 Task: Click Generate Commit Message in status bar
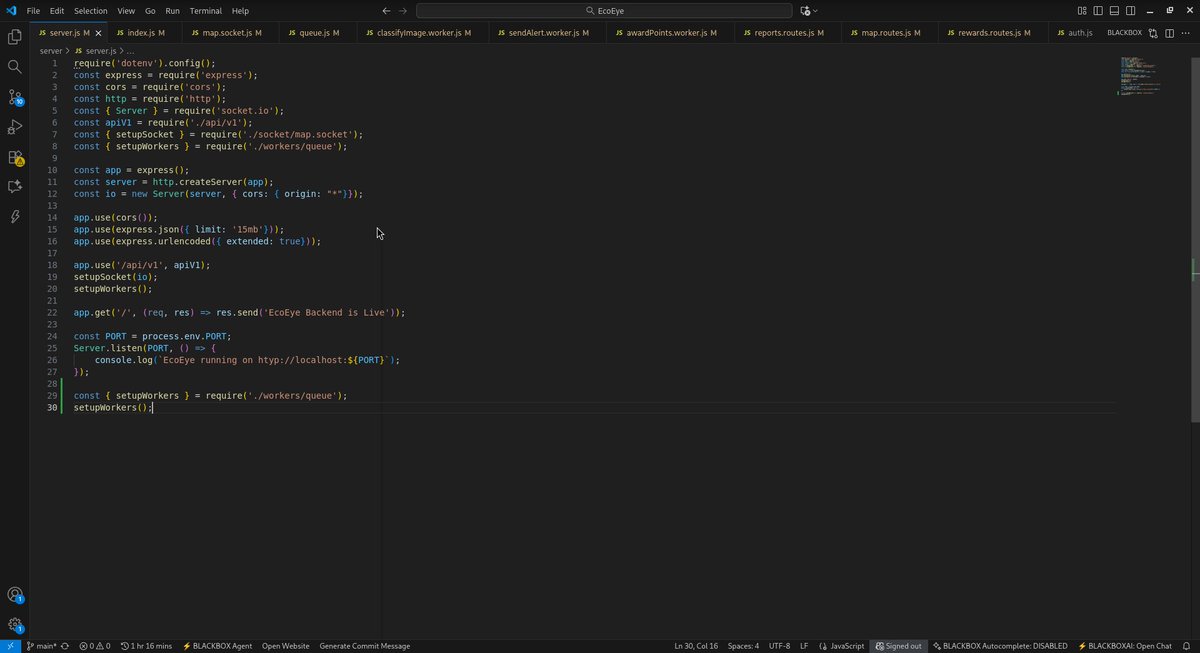364,646
